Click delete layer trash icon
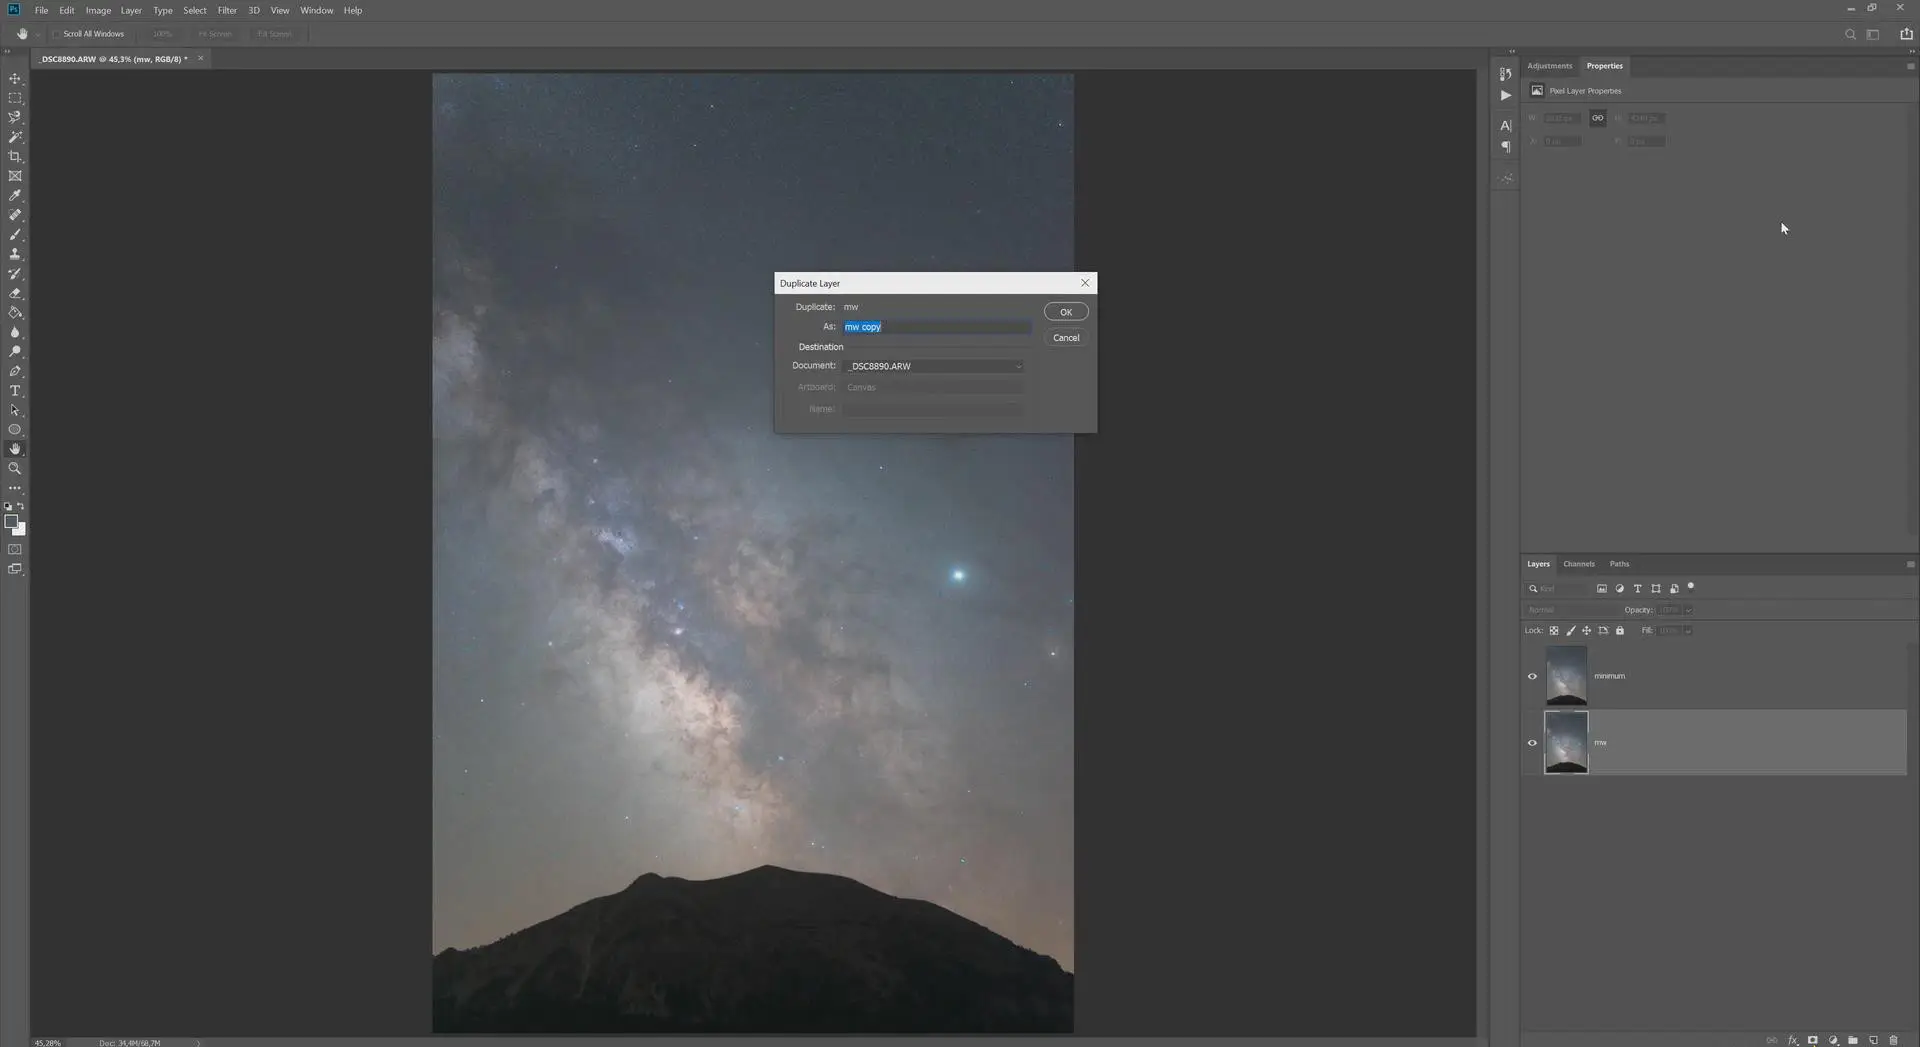The width and height of the screenshot is (1920, 1047). tap(1893, 1040)
